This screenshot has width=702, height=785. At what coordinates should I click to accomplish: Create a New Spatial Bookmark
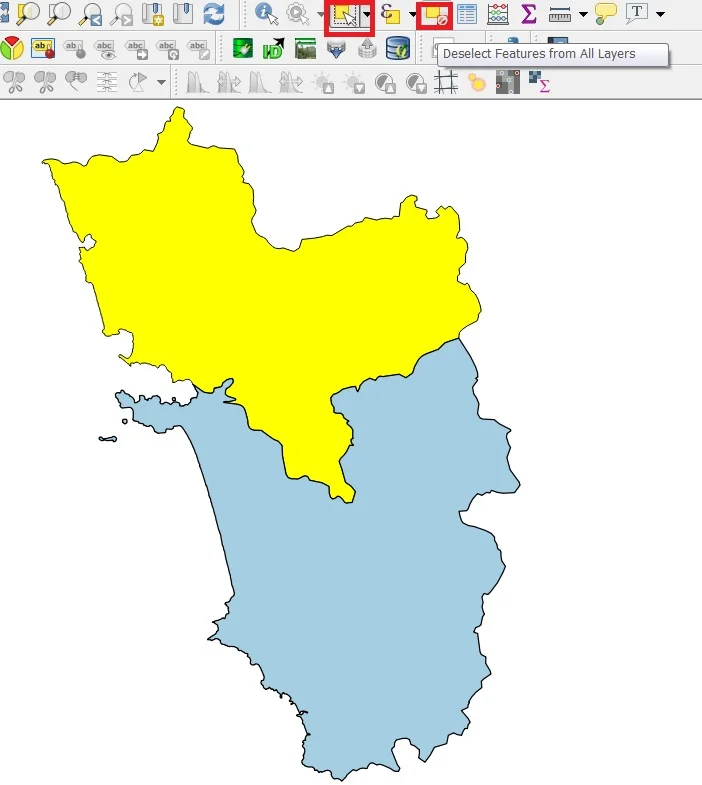152,14
